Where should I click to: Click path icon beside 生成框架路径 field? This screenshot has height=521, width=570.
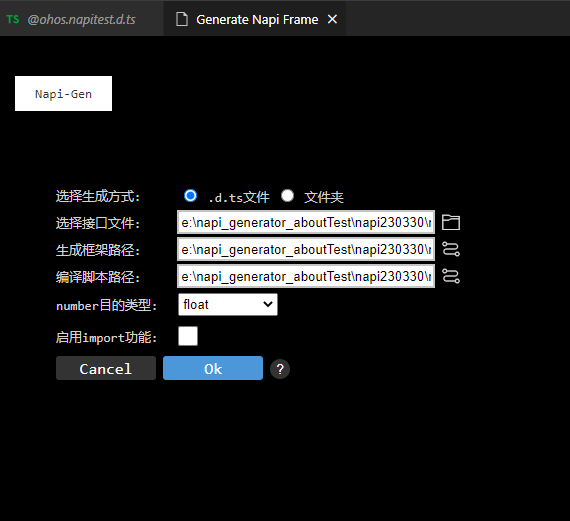pyautogui.click(x=451, y=249)
